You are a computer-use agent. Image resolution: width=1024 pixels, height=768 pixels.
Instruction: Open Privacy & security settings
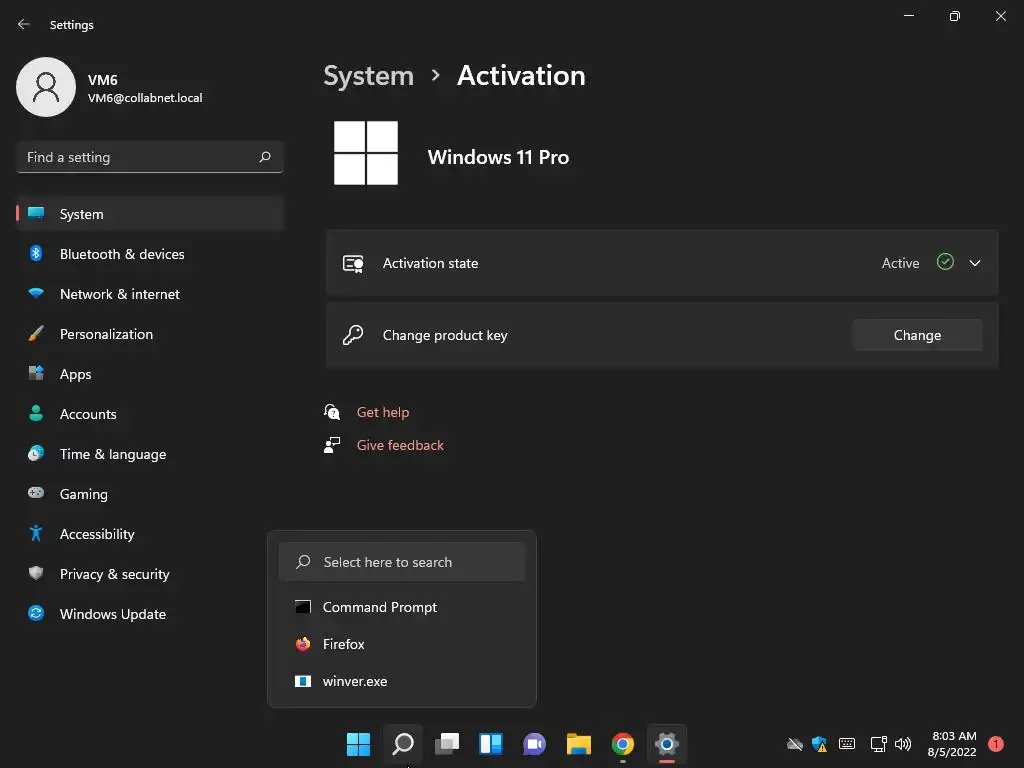tap(150, 574)
